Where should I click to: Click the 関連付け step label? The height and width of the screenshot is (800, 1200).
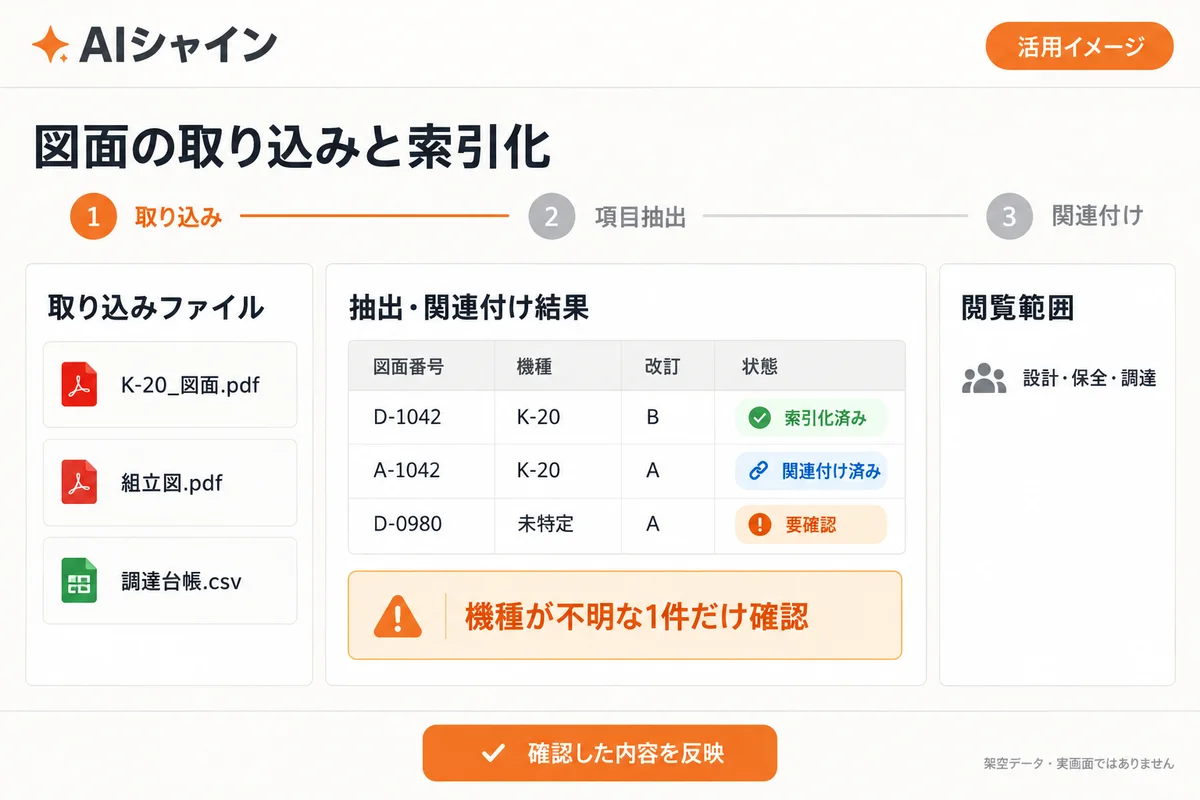click(x=1097, y=216)
